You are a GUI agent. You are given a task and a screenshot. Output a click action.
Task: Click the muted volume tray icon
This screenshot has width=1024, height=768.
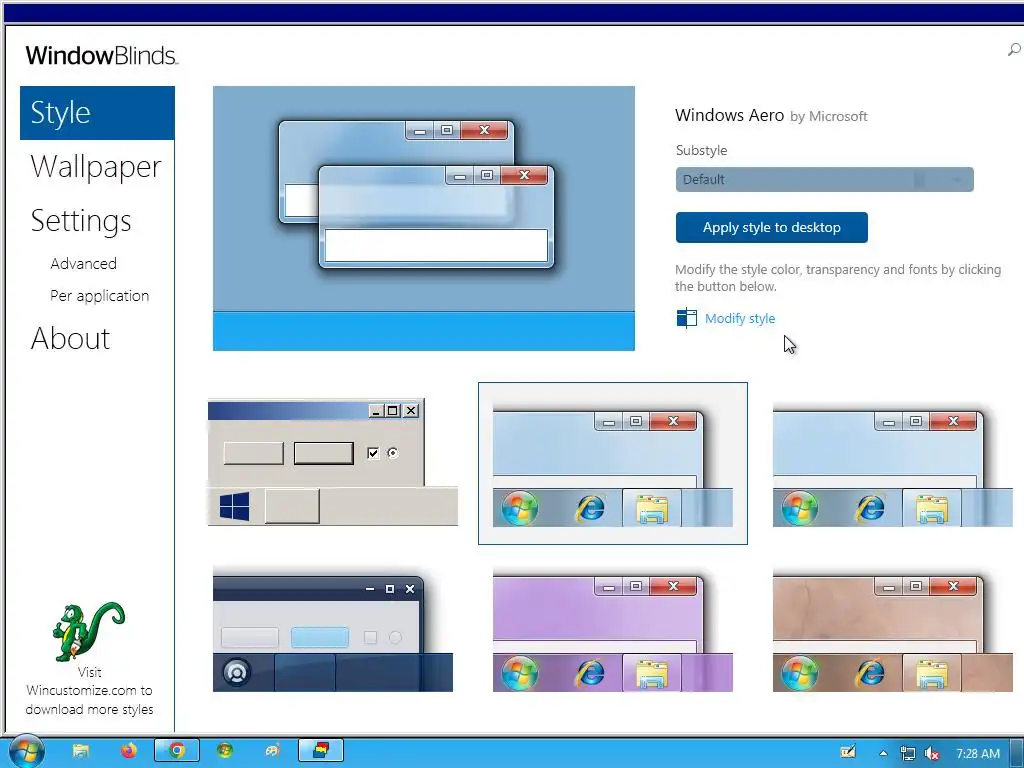tap(932, 753)
